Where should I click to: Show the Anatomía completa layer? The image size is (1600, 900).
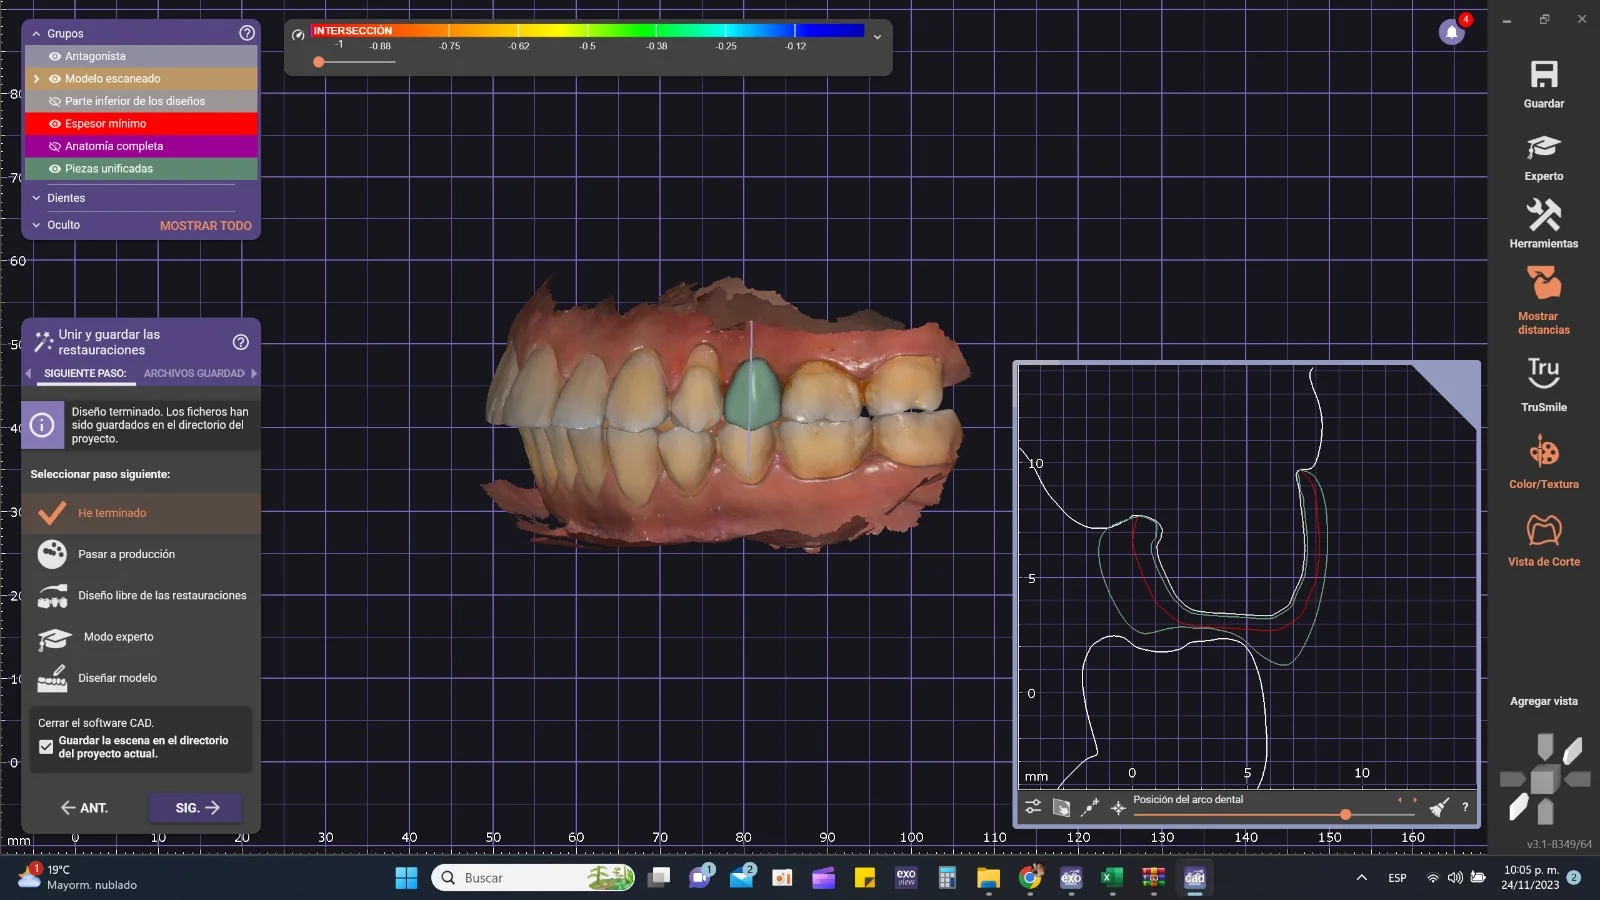pyautogui.click(x=55, y=147)
